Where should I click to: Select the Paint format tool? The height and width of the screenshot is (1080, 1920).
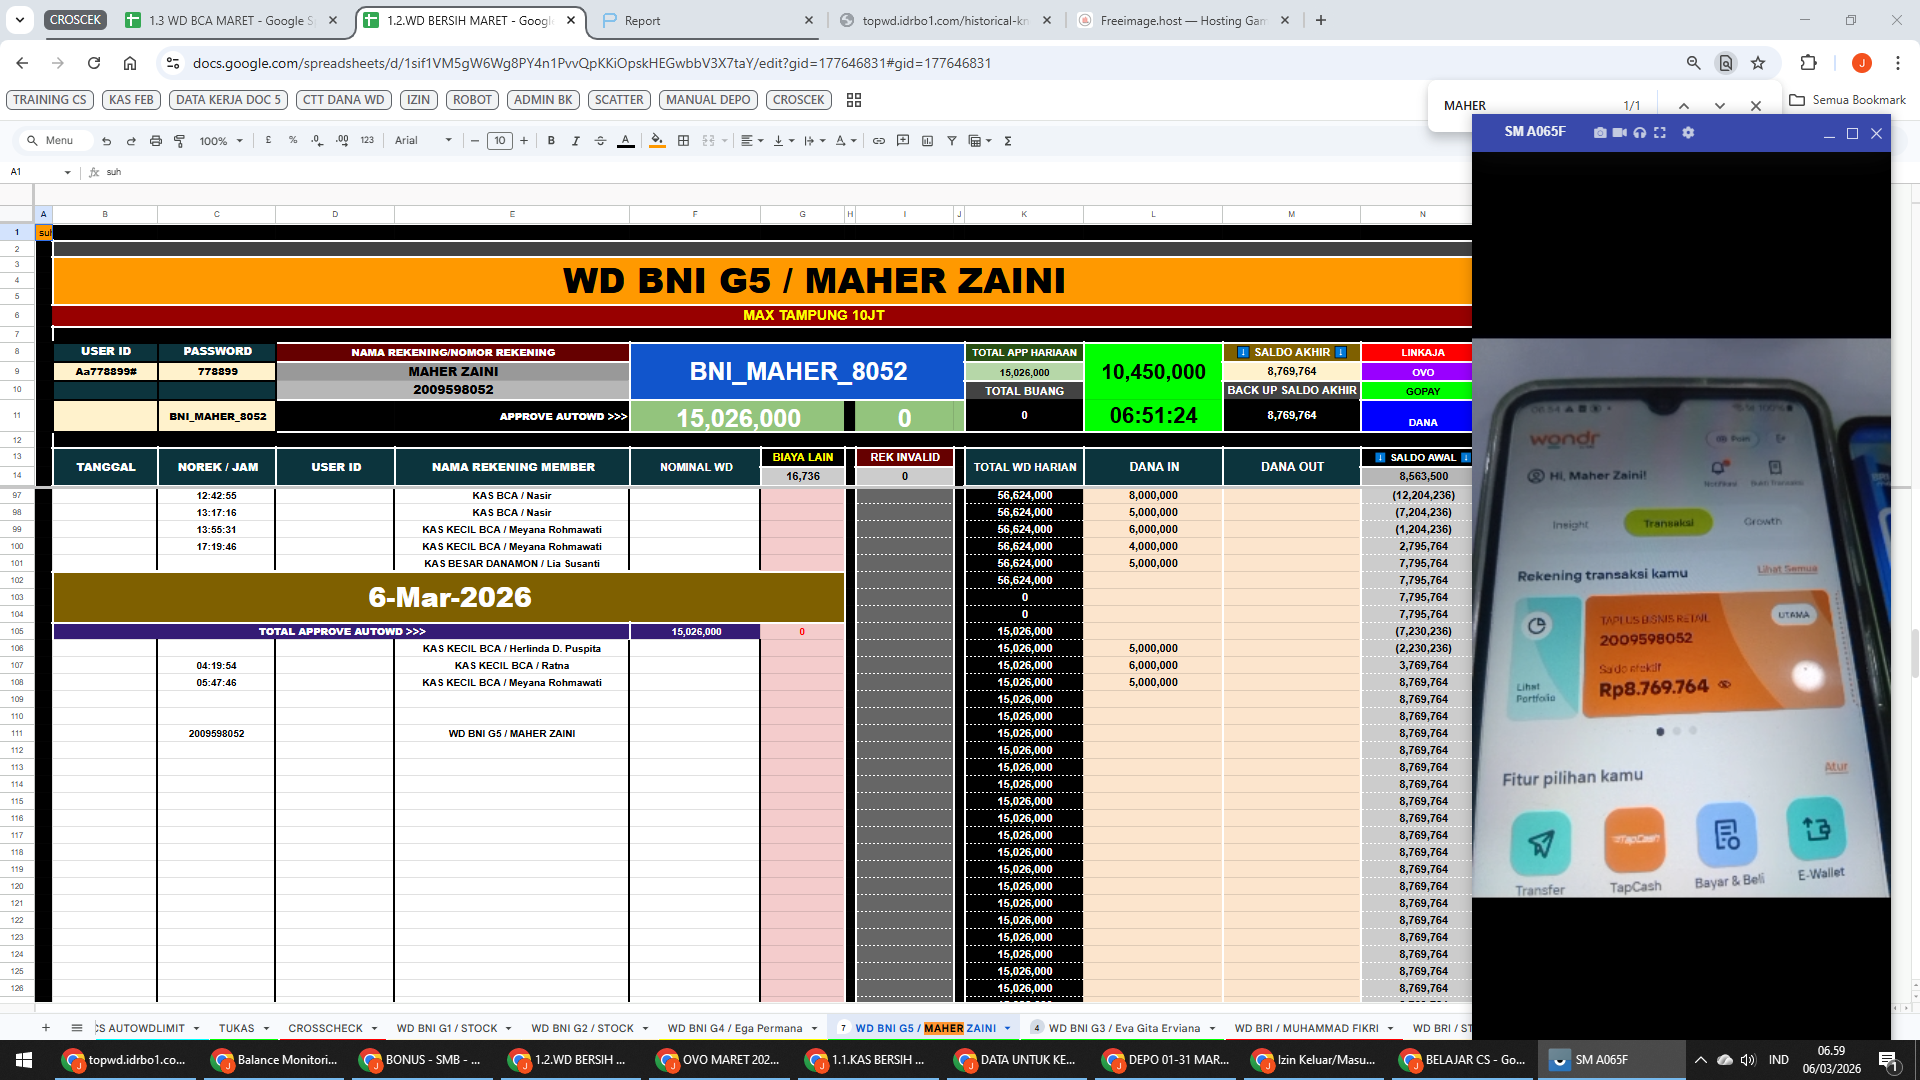(x=180, y=141)
